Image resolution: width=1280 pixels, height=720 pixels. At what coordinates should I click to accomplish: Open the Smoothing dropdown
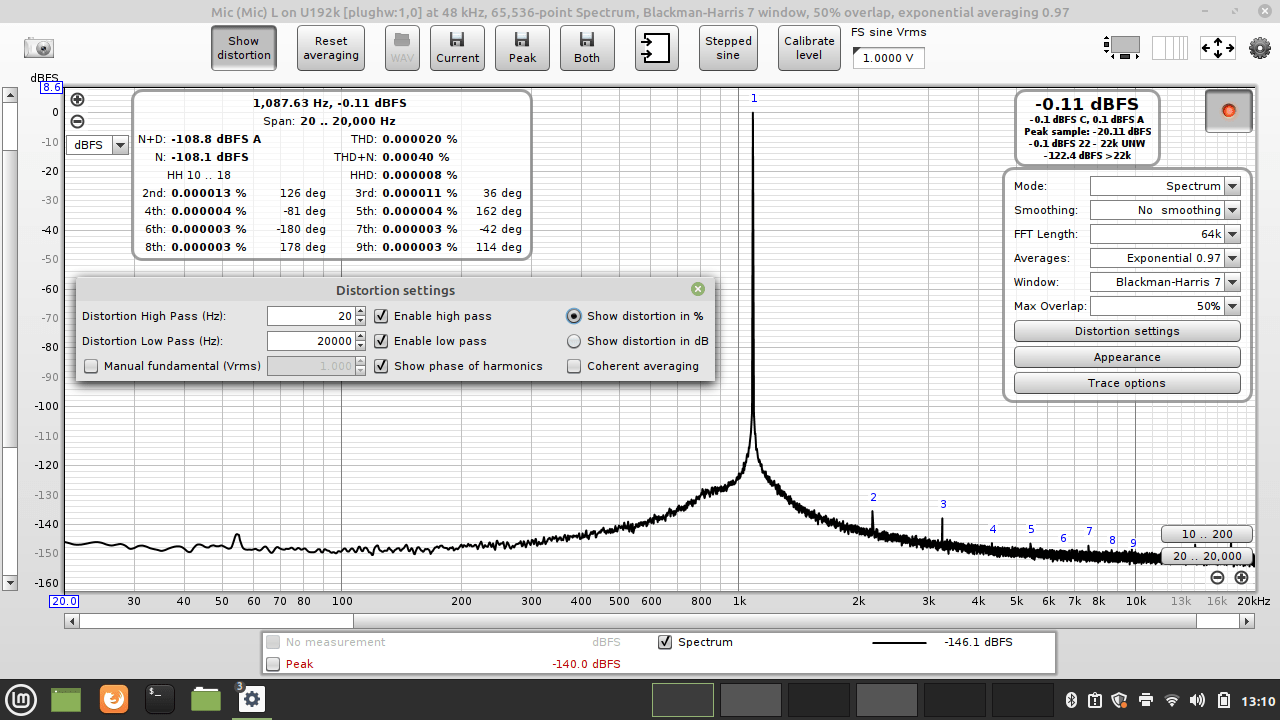tap(1165, 210)
